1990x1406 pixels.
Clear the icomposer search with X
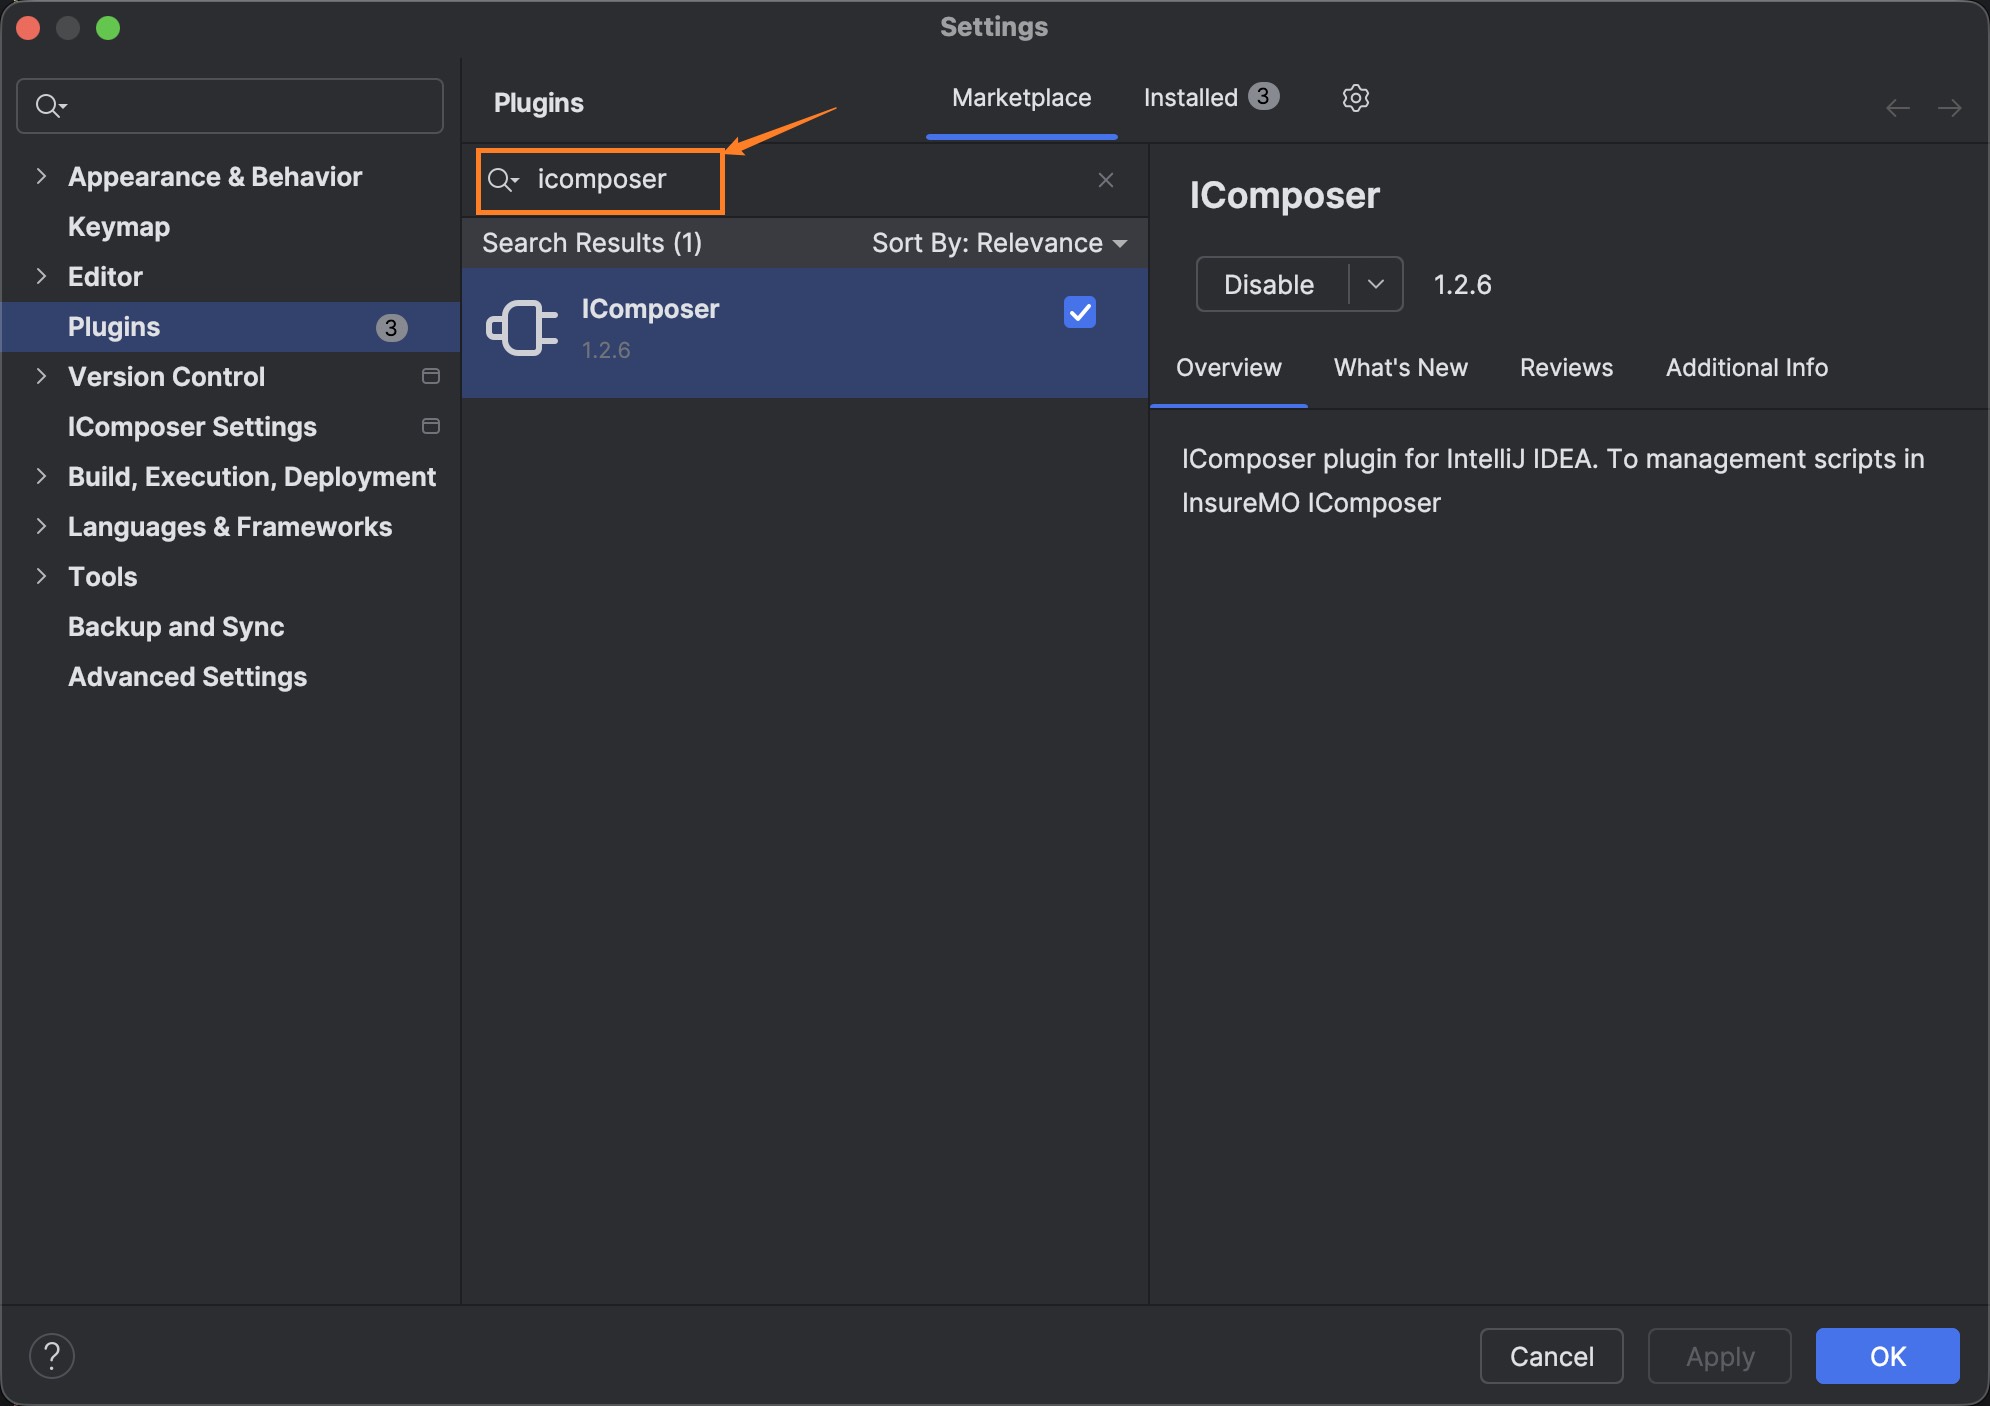pyautogui.click(x=1105, y=180)
